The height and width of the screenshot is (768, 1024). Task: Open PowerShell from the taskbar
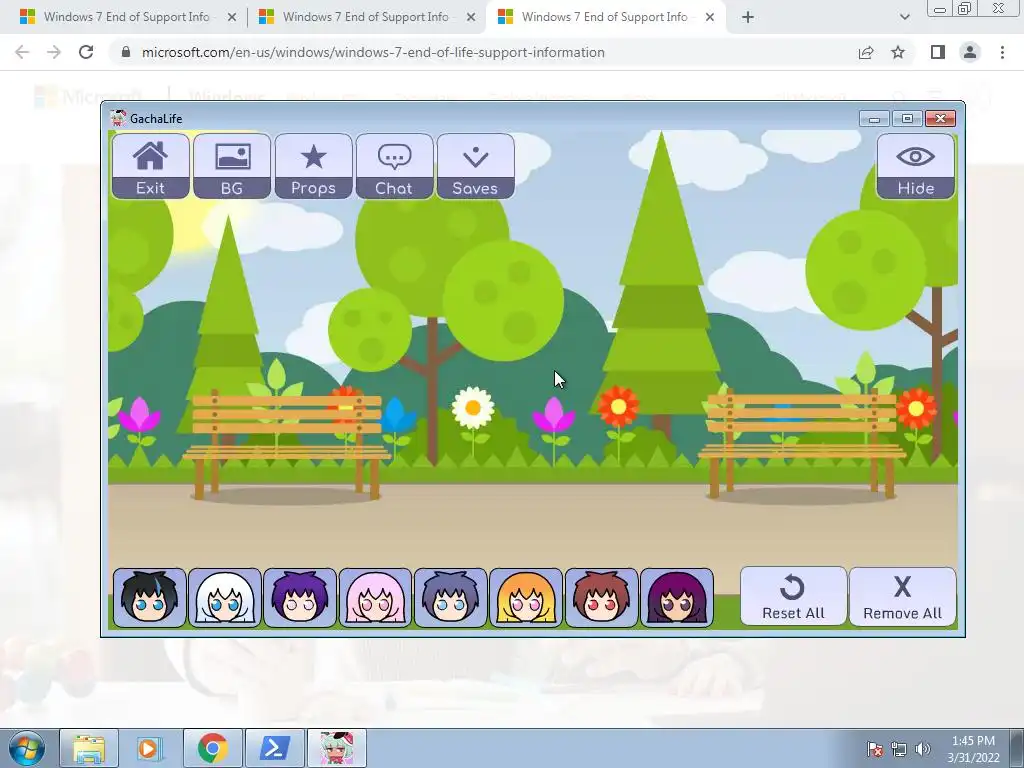click(274, 748)
